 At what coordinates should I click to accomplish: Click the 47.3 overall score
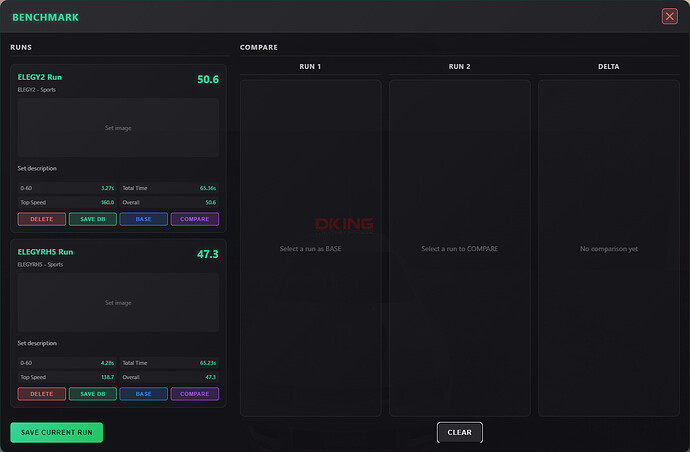pos(208,254)
